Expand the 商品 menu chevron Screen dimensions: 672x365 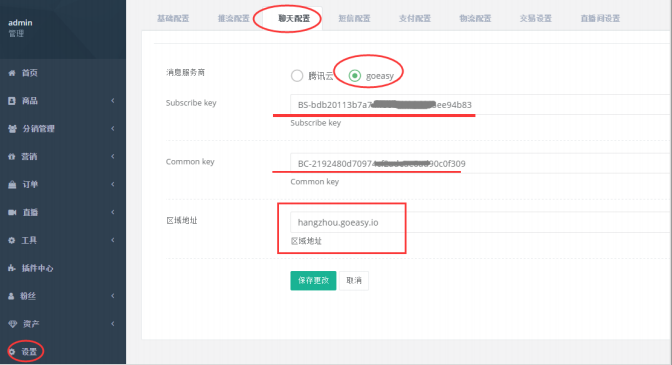click(x=113, y=101)
